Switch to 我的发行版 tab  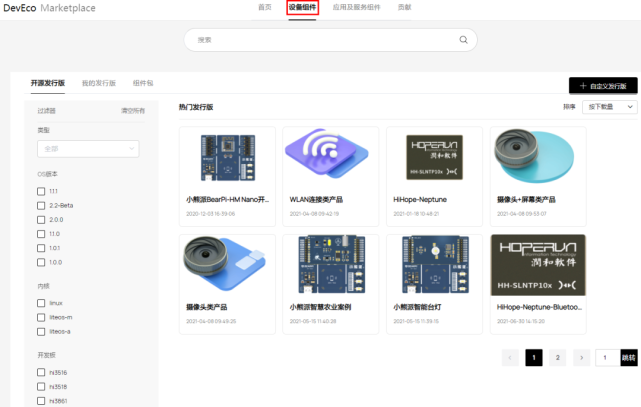click(99, 83)
